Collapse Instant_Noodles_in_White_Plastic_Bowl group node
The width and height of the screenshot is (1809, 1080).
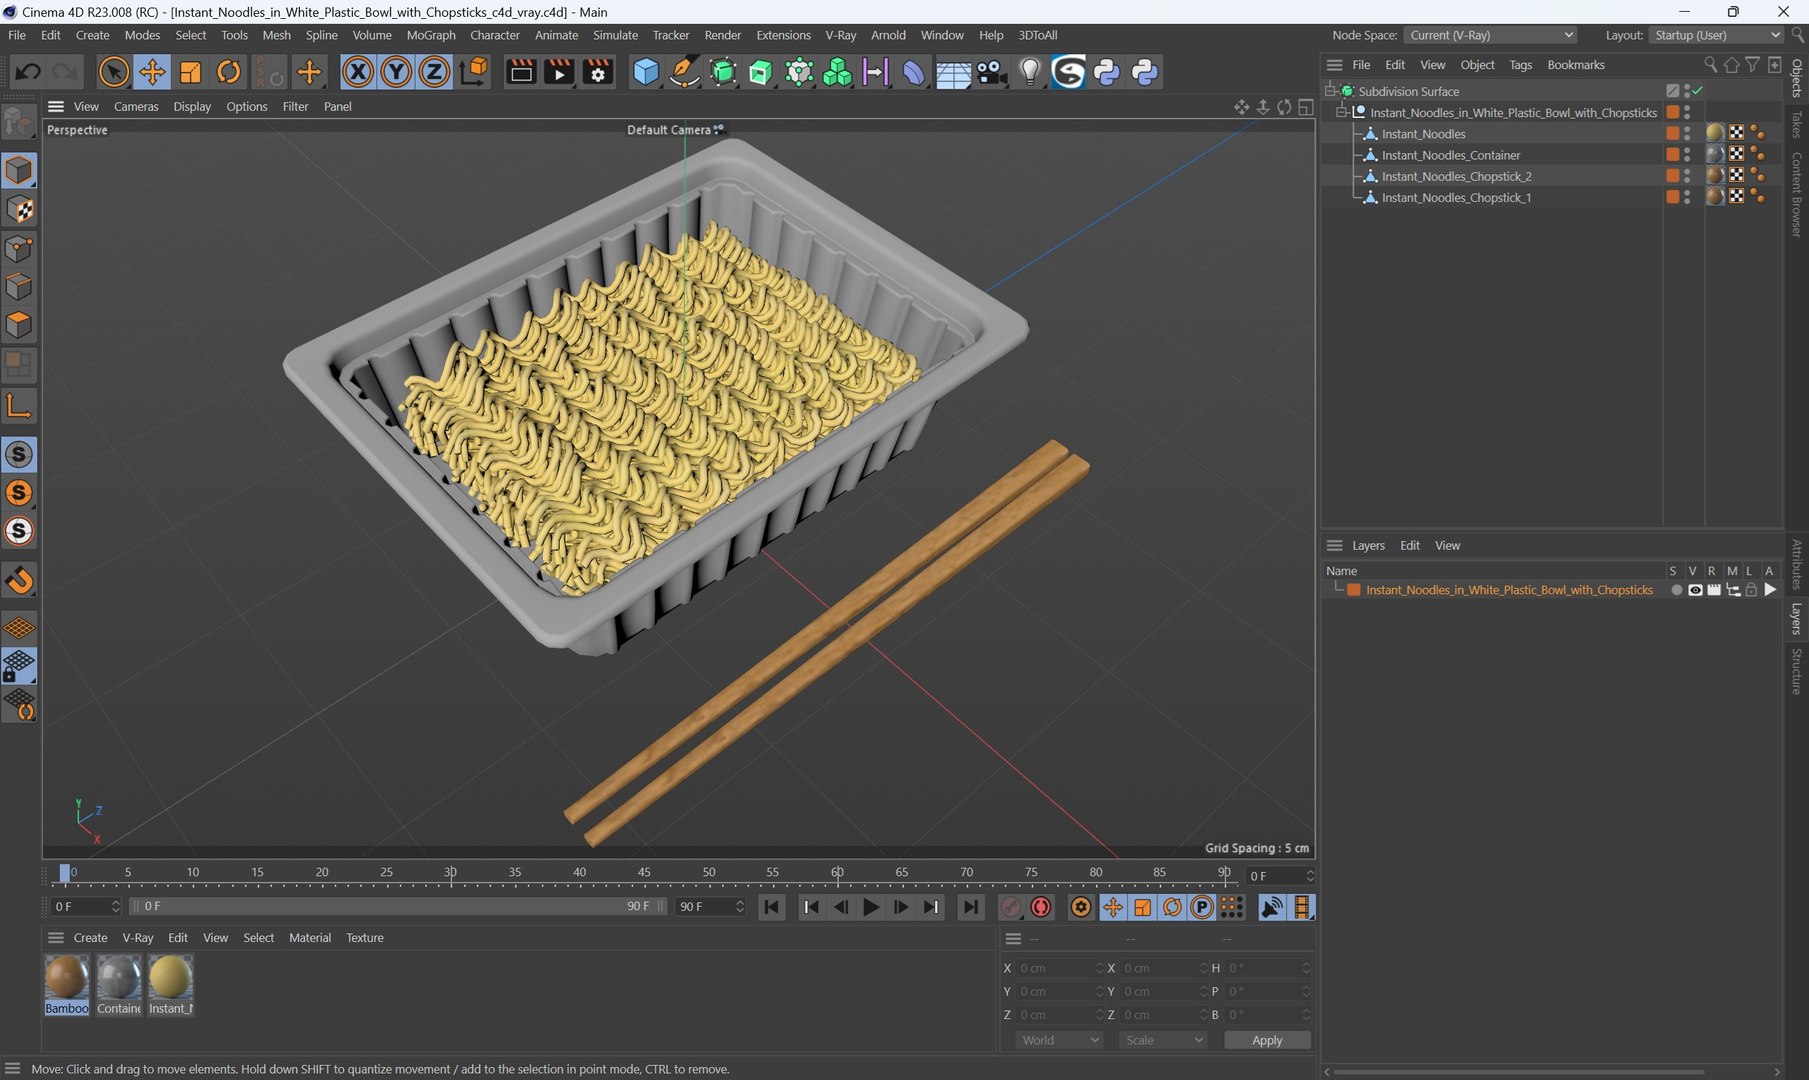pos(1343,113)
